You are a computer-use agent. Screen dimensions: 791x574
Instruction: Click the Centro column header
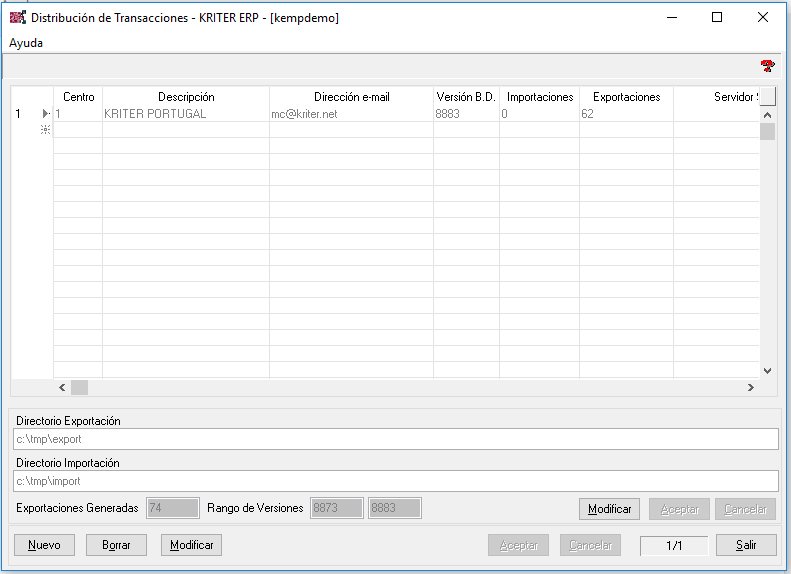pos(78,97)
